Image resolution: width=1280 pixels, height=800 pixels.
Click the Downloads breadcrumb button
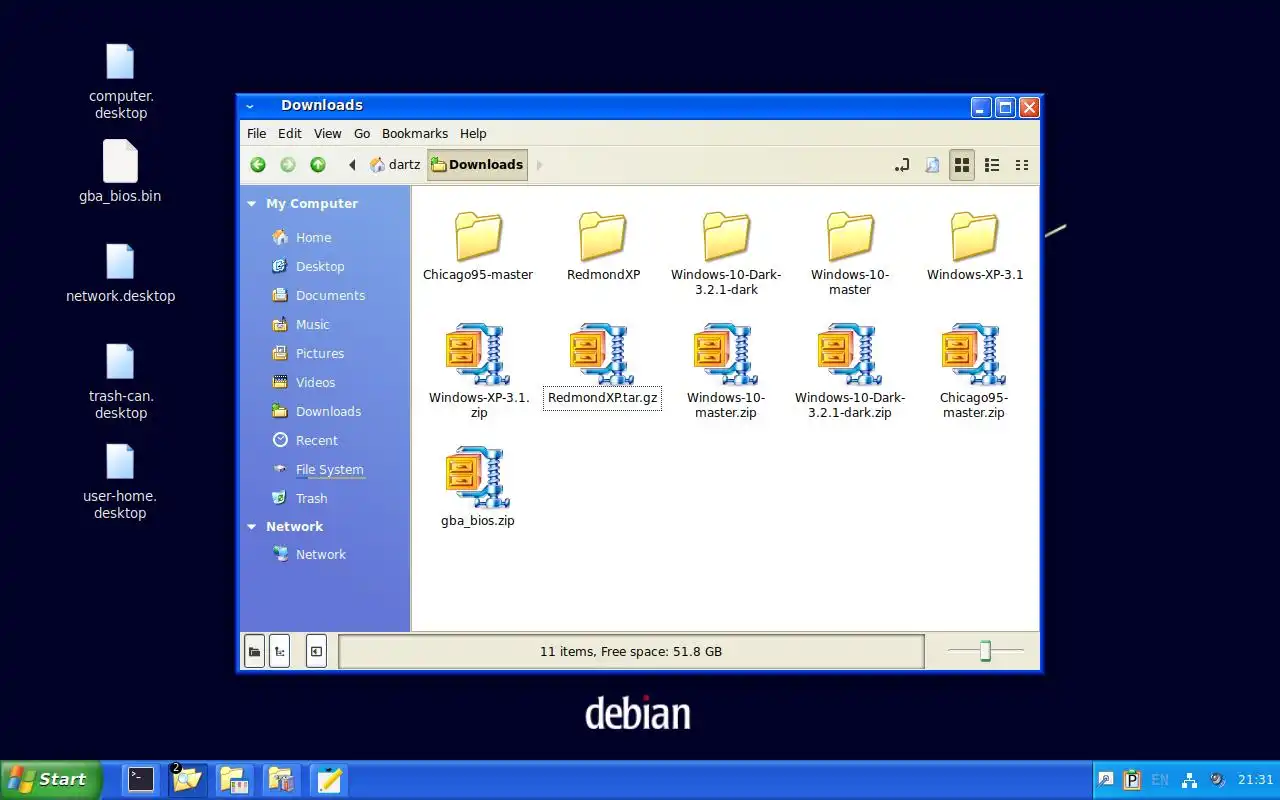click(x=477, y=165)
